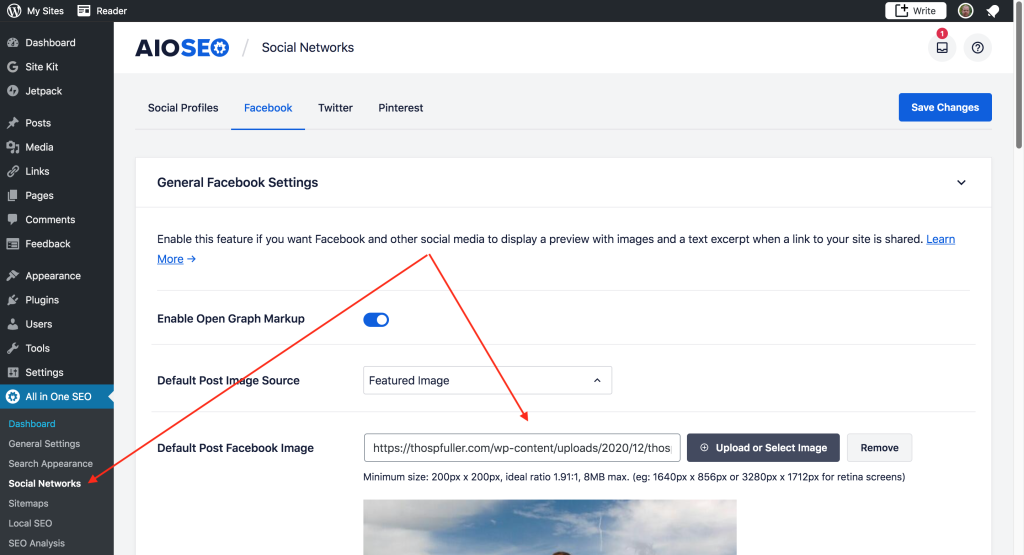Open Jetpack menu label

pos(44,91)
